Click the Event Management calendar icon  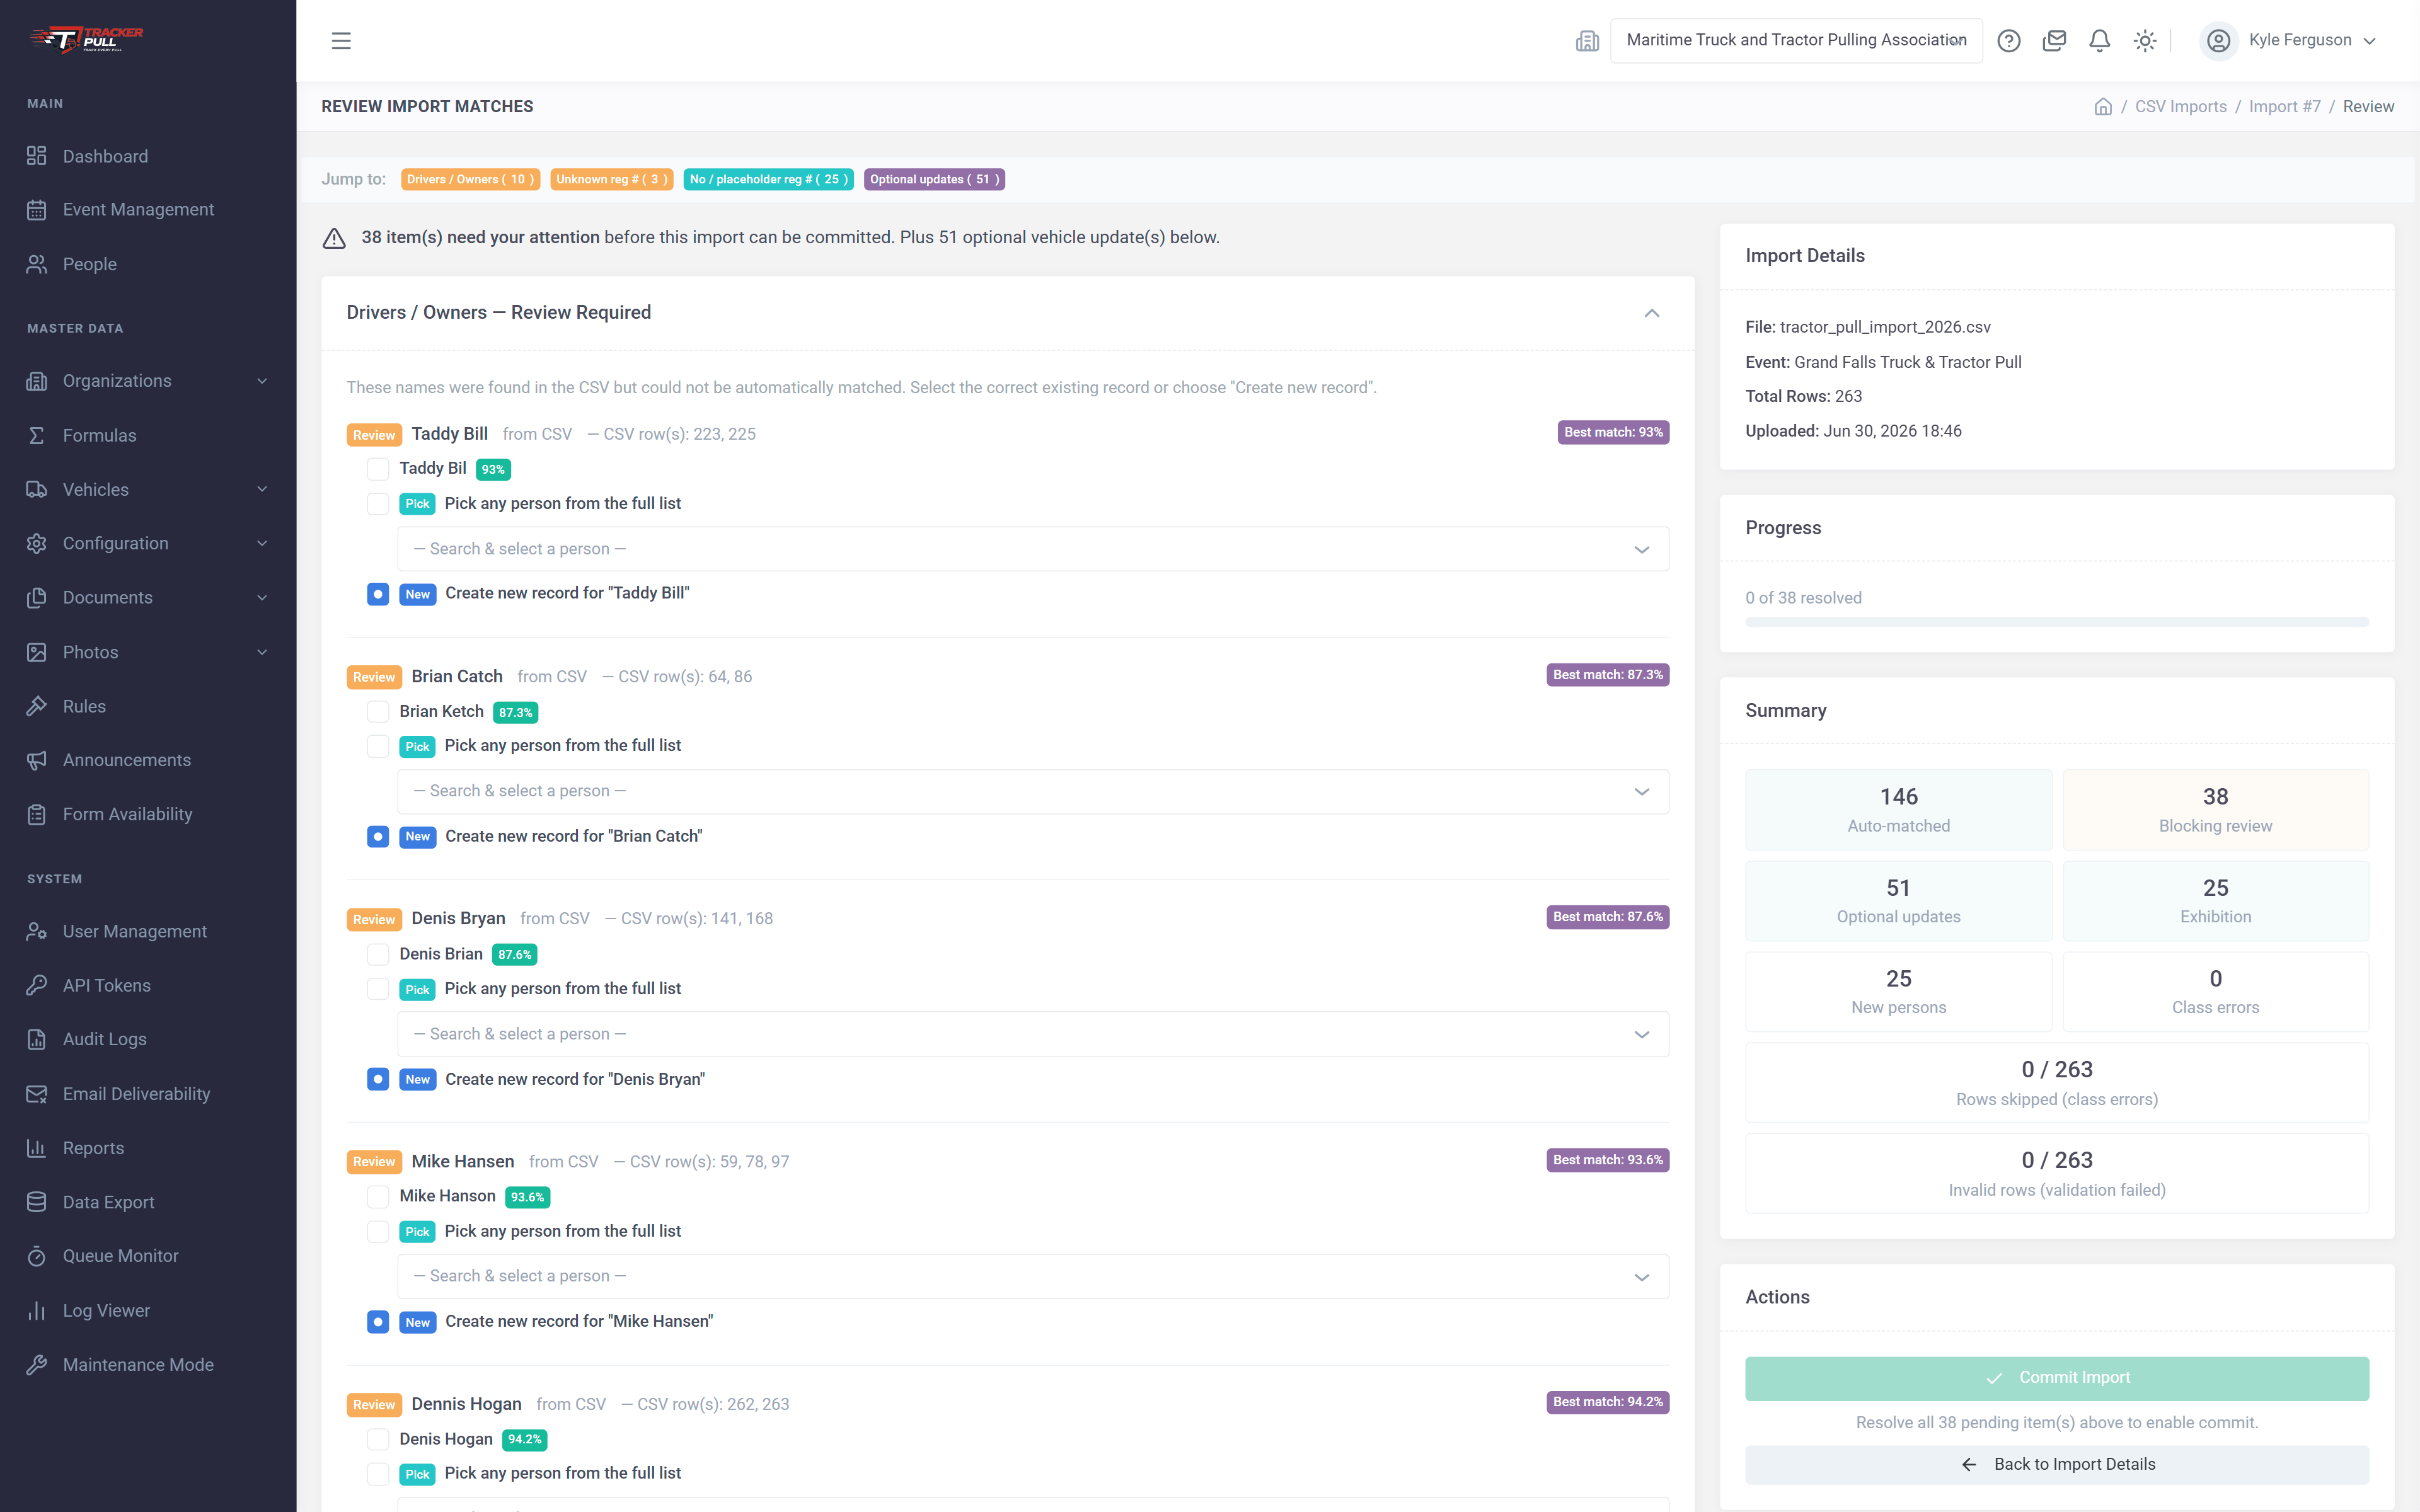click(x=37, y=210)
